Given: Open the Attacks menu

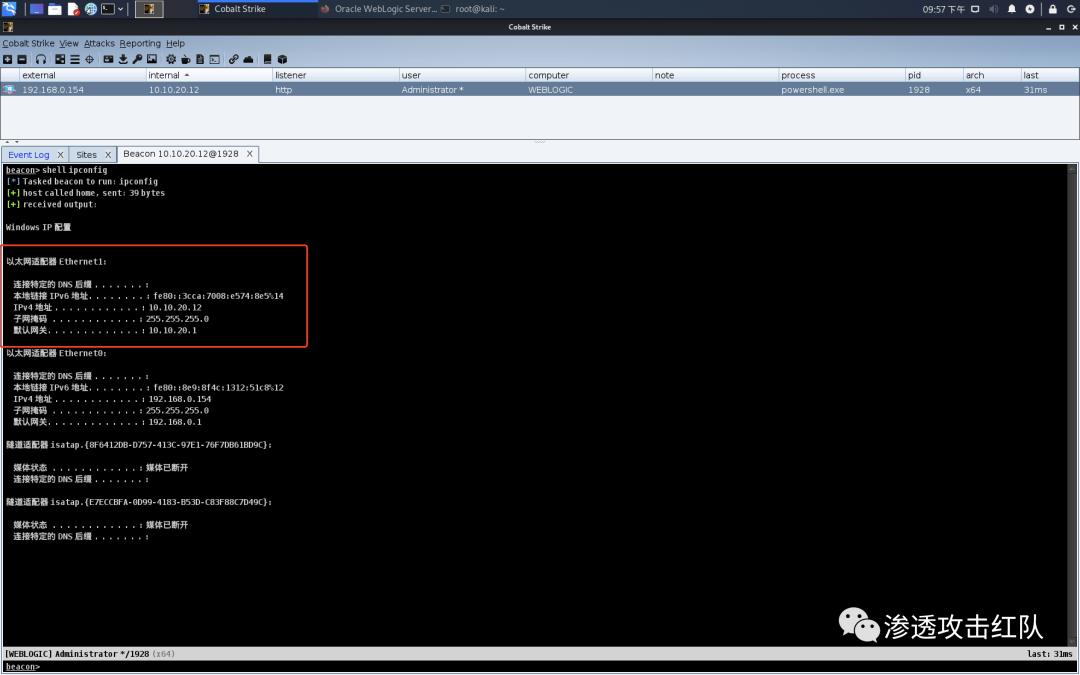Looking at the screenshot, I should (99, 43).
